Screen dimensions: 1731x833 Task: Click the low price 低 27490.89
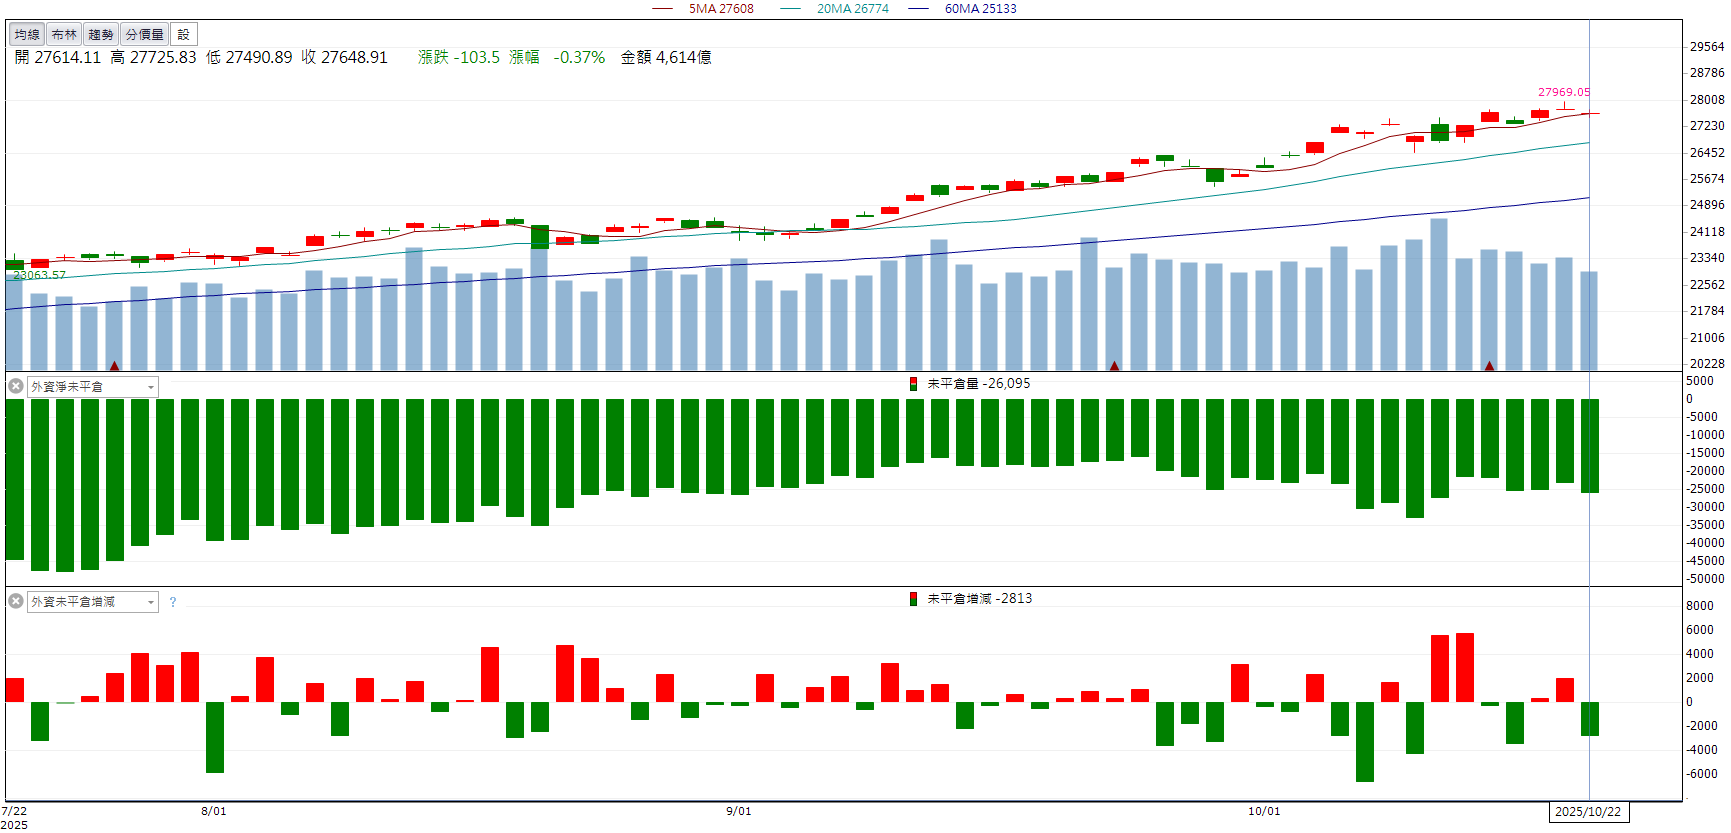[249, 58]
